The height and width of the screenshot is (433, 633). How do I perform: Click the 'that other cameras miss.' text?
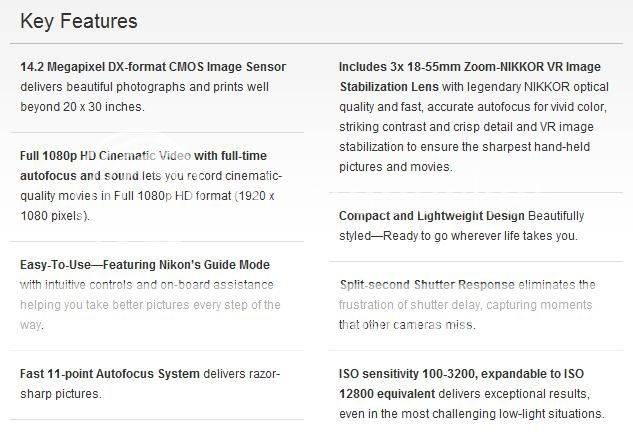click(x=407, y=325)
